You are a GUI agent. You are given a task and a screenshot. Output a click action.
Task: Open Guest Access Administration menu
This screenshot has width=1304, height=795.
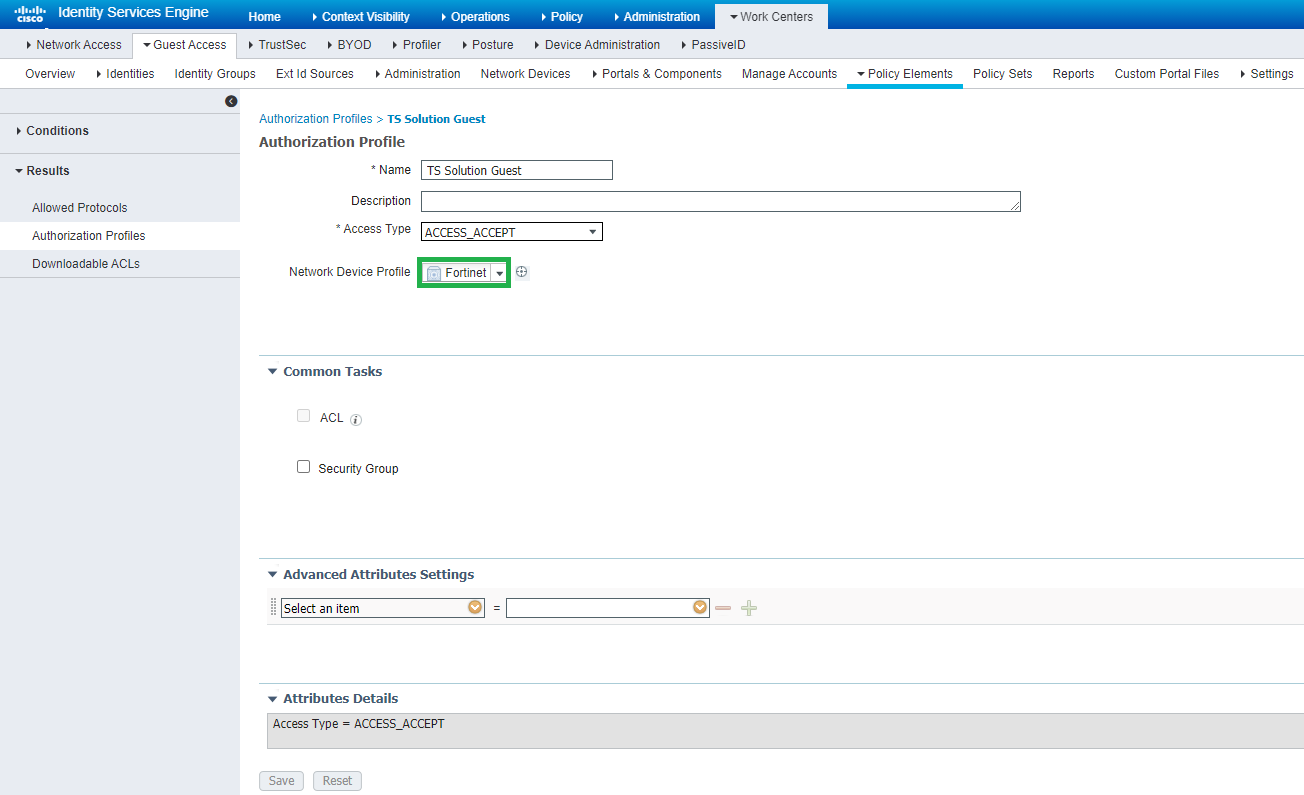tap(418, 74)
